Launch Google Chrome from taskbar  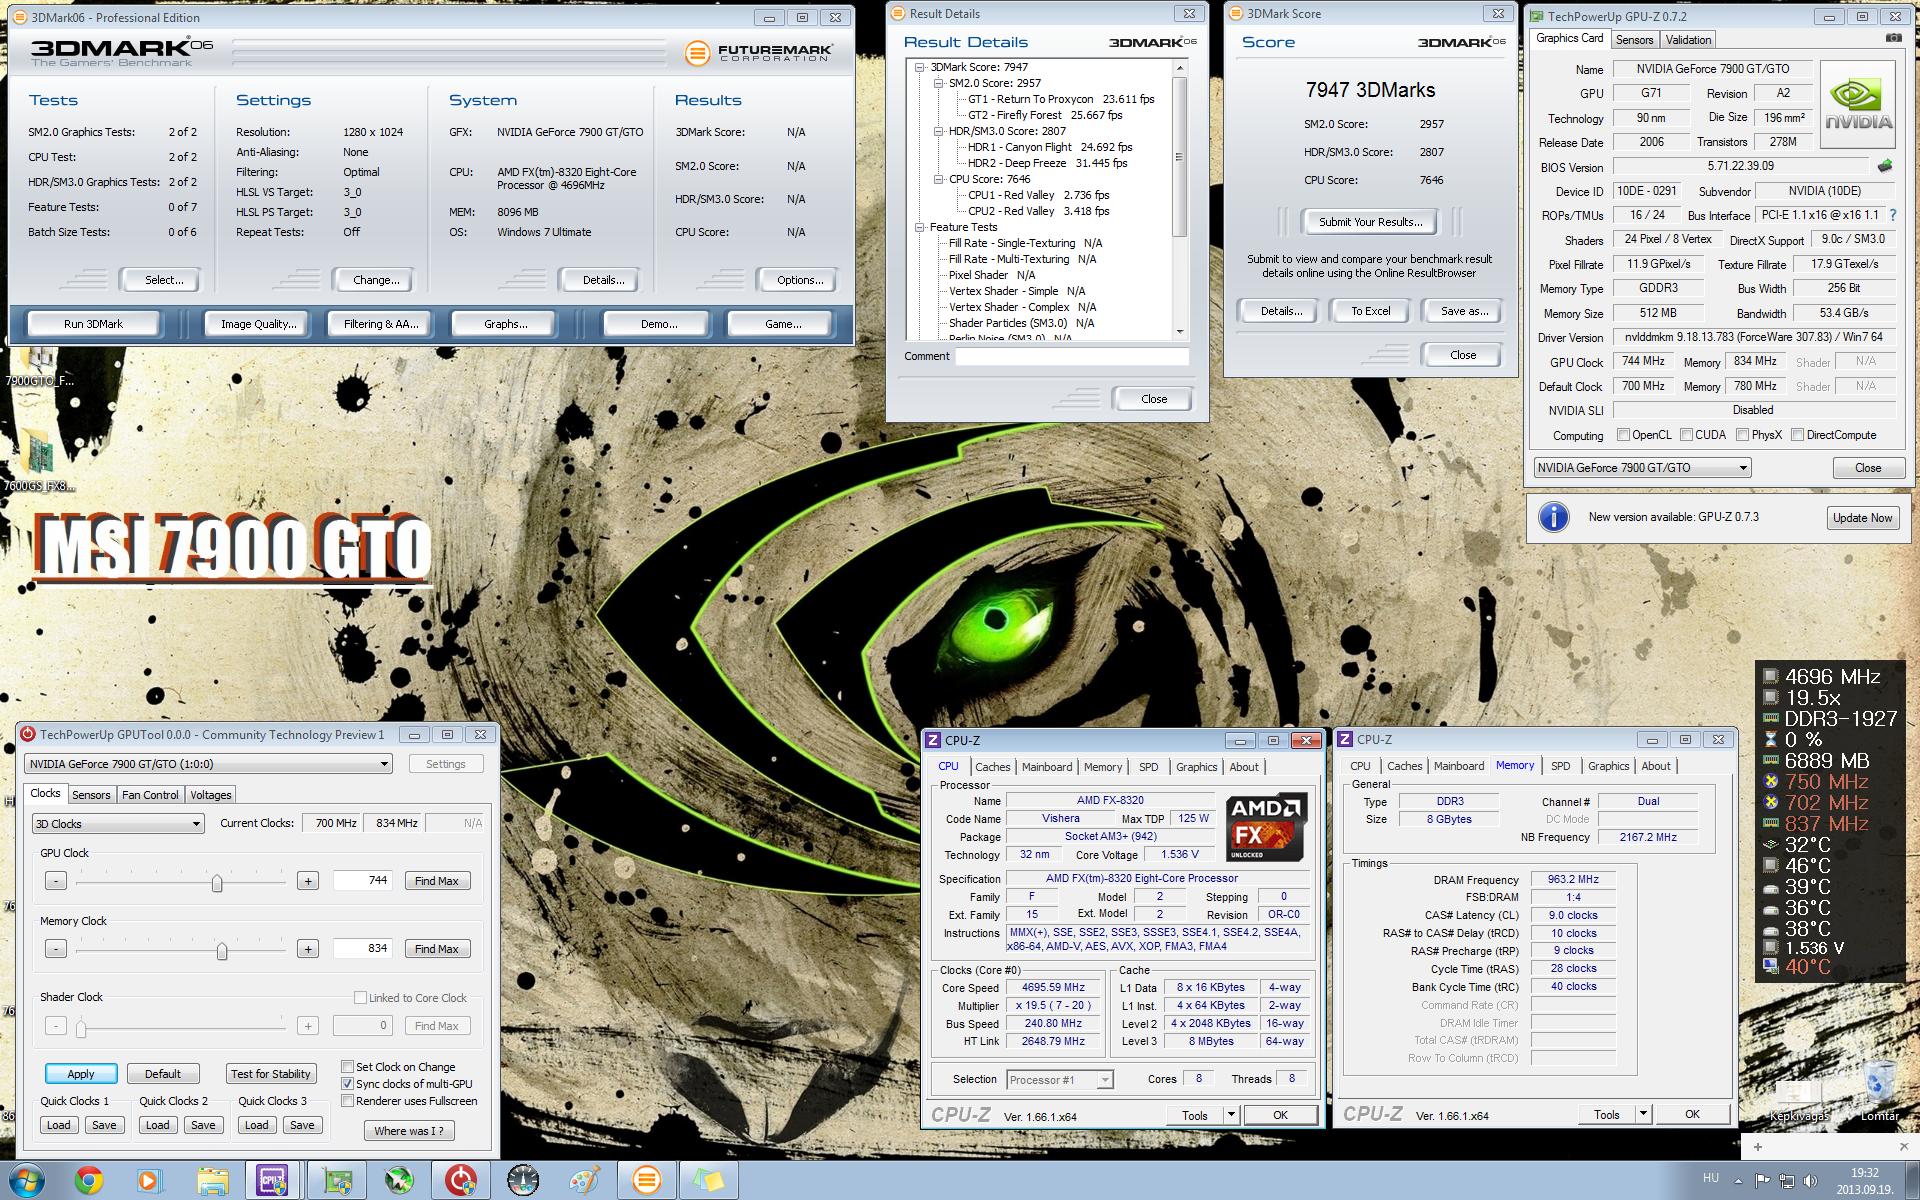point(89,1181)
